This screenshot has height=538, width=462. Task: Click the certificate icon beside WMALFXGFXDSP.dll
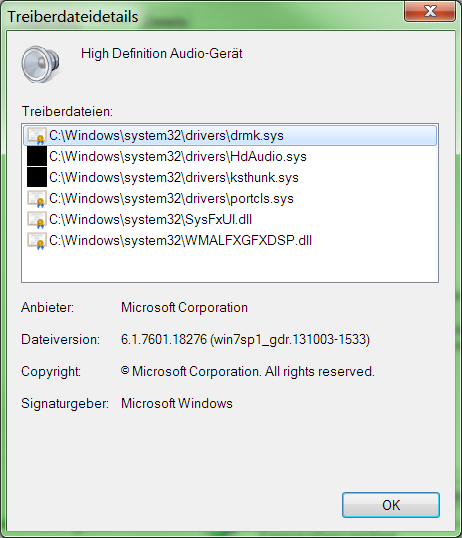(x=37, y=241)
